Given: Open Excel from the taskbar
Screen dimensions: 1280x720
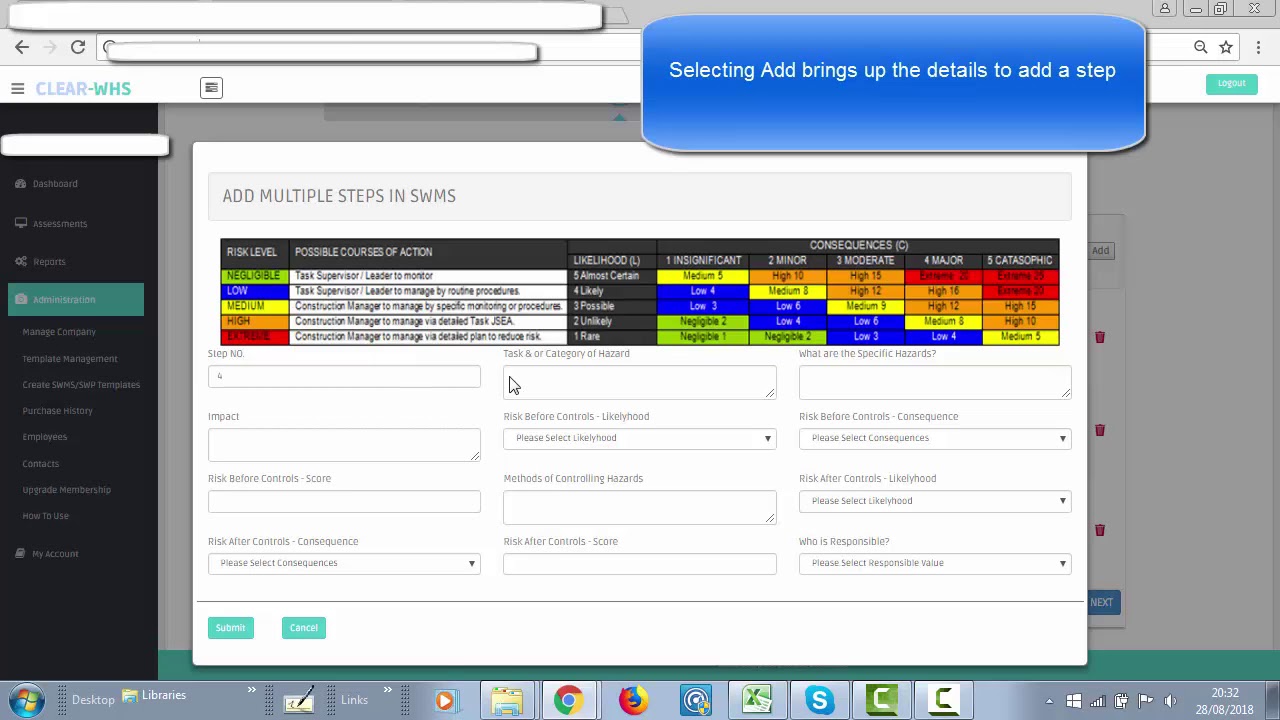Looking at the screenshot, I should (757, 700).
